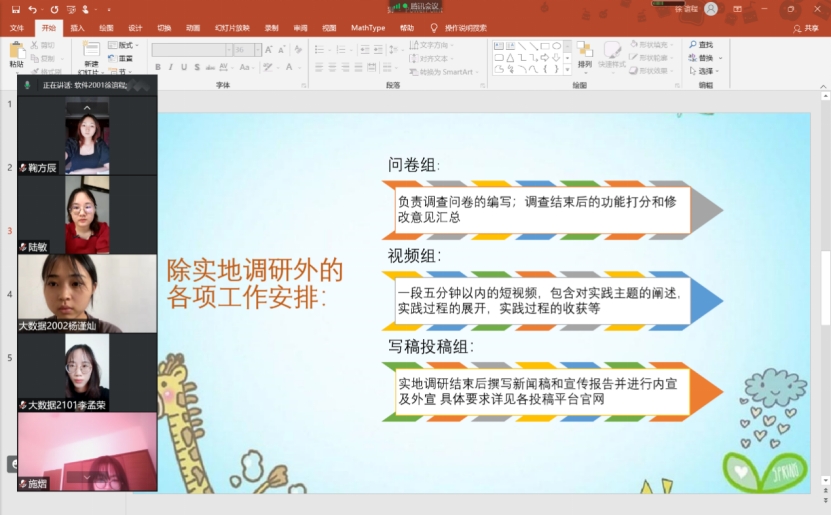Screen dimensions: 831x515
Task: Click the 视频组 description text box
Action: [542, 301]
